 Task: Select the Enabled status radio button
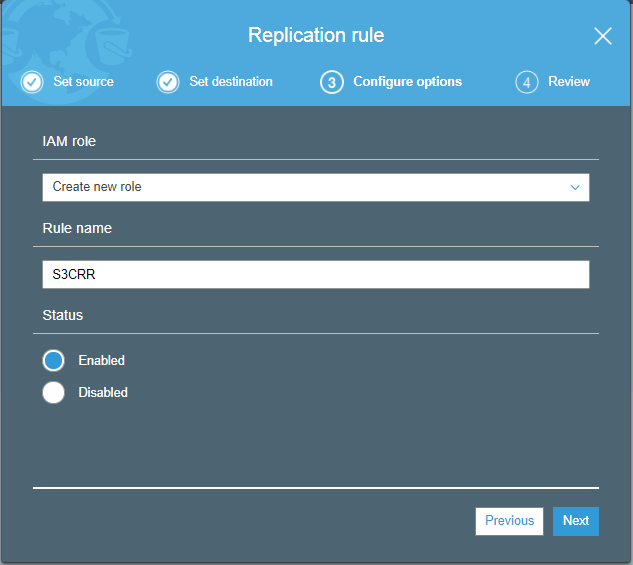53,360
